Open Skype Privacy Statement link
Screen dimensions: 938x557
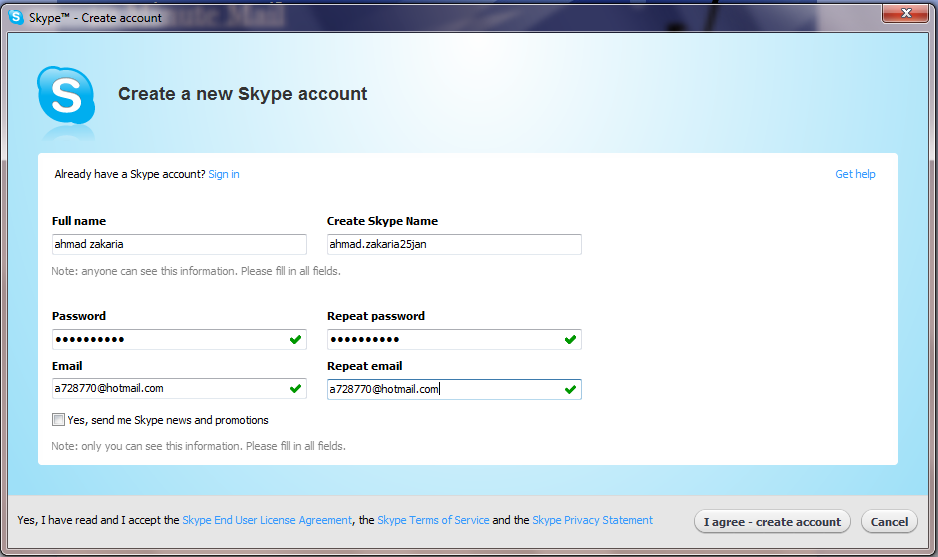tap(592, 520)
